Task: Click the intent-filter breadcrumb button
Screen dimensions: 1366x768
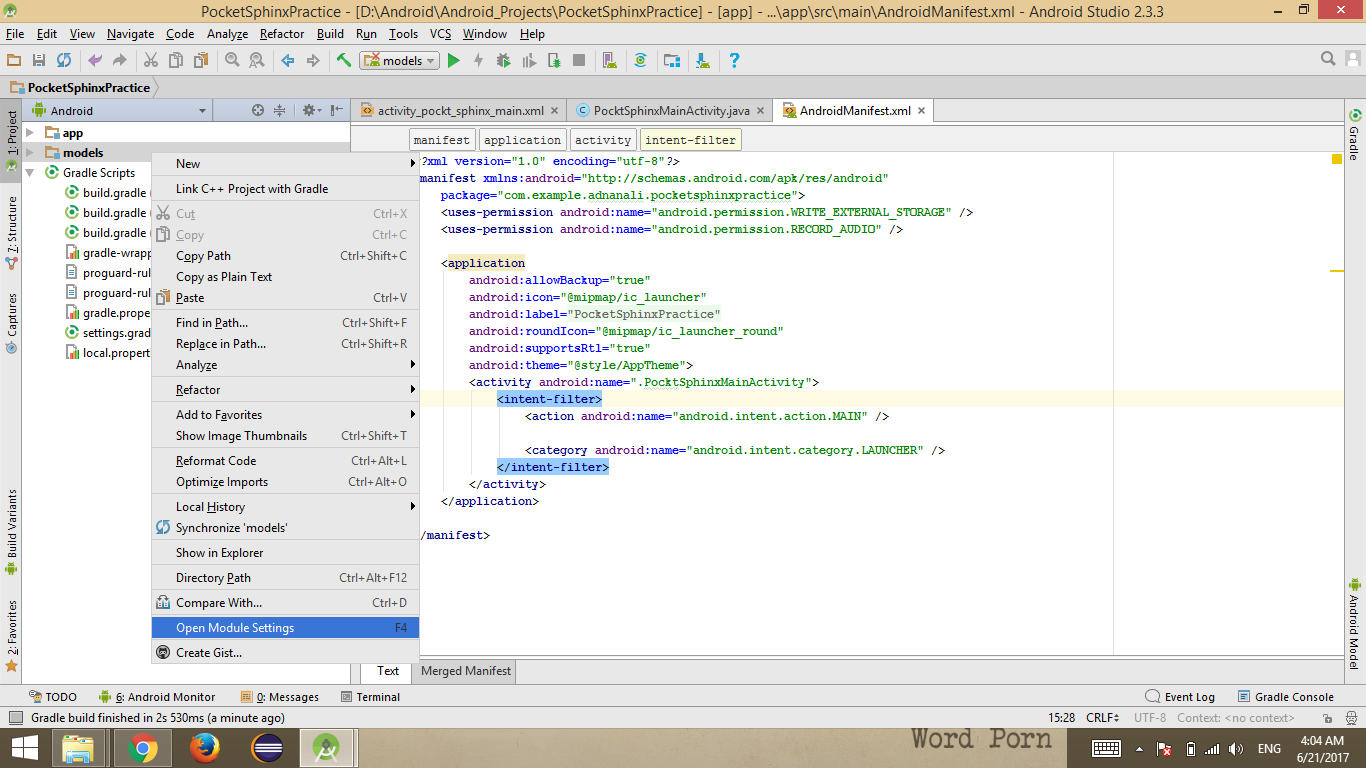Action: [x=690, y=140]
